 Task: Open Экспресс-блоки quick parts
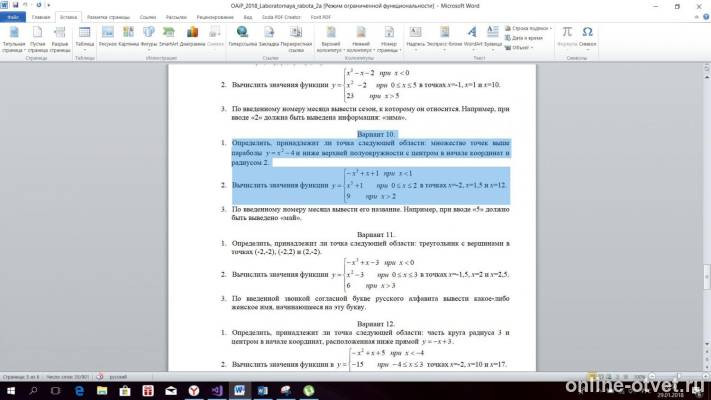[444, 37]
